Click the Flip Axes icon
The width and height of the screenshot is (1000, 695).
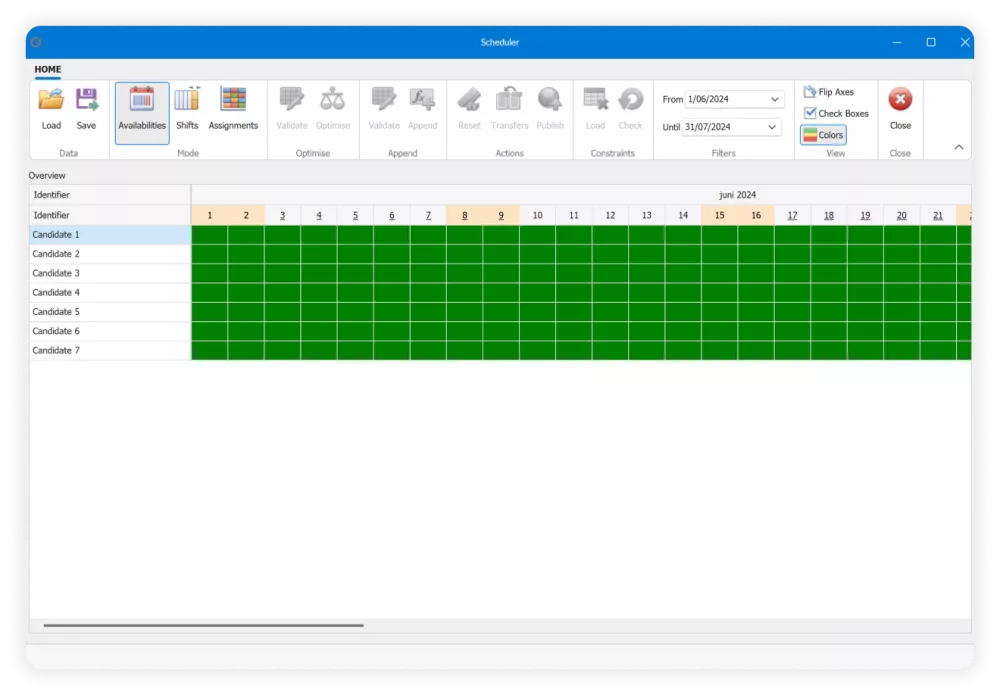[810, 91]
